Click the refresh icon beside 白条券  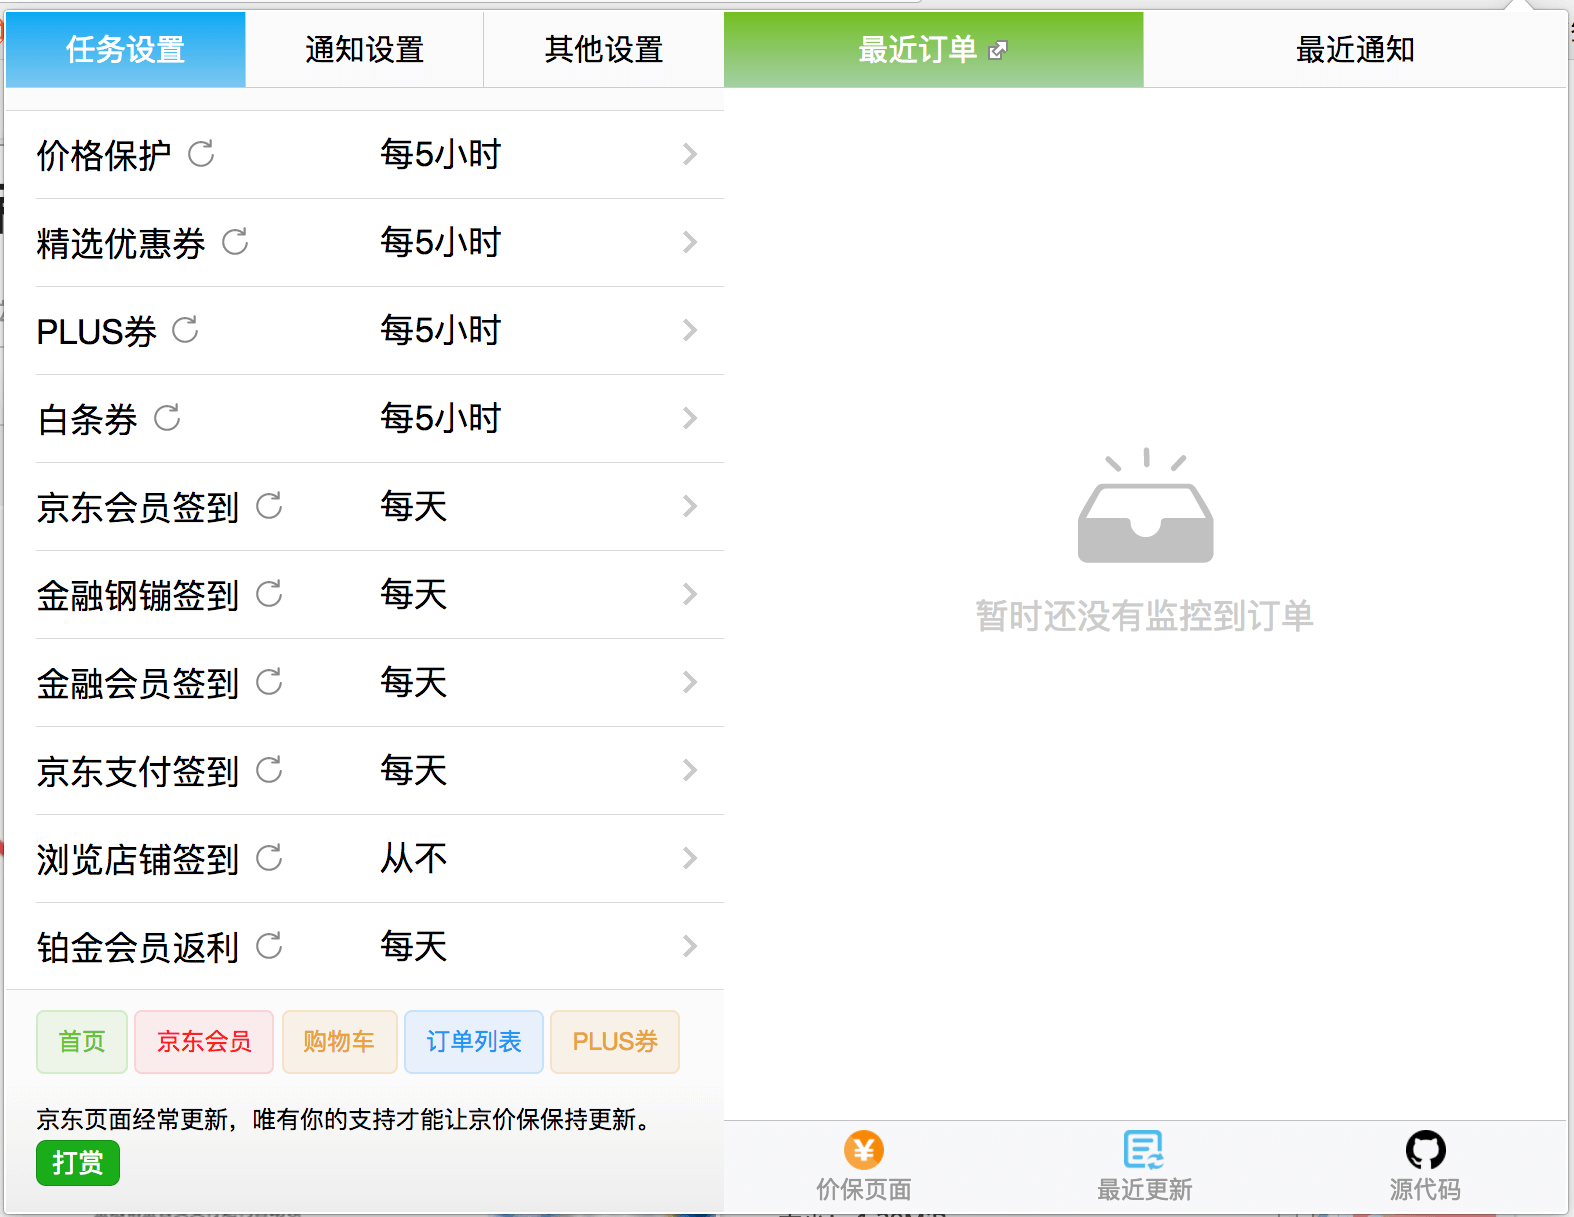click(167, 418)
